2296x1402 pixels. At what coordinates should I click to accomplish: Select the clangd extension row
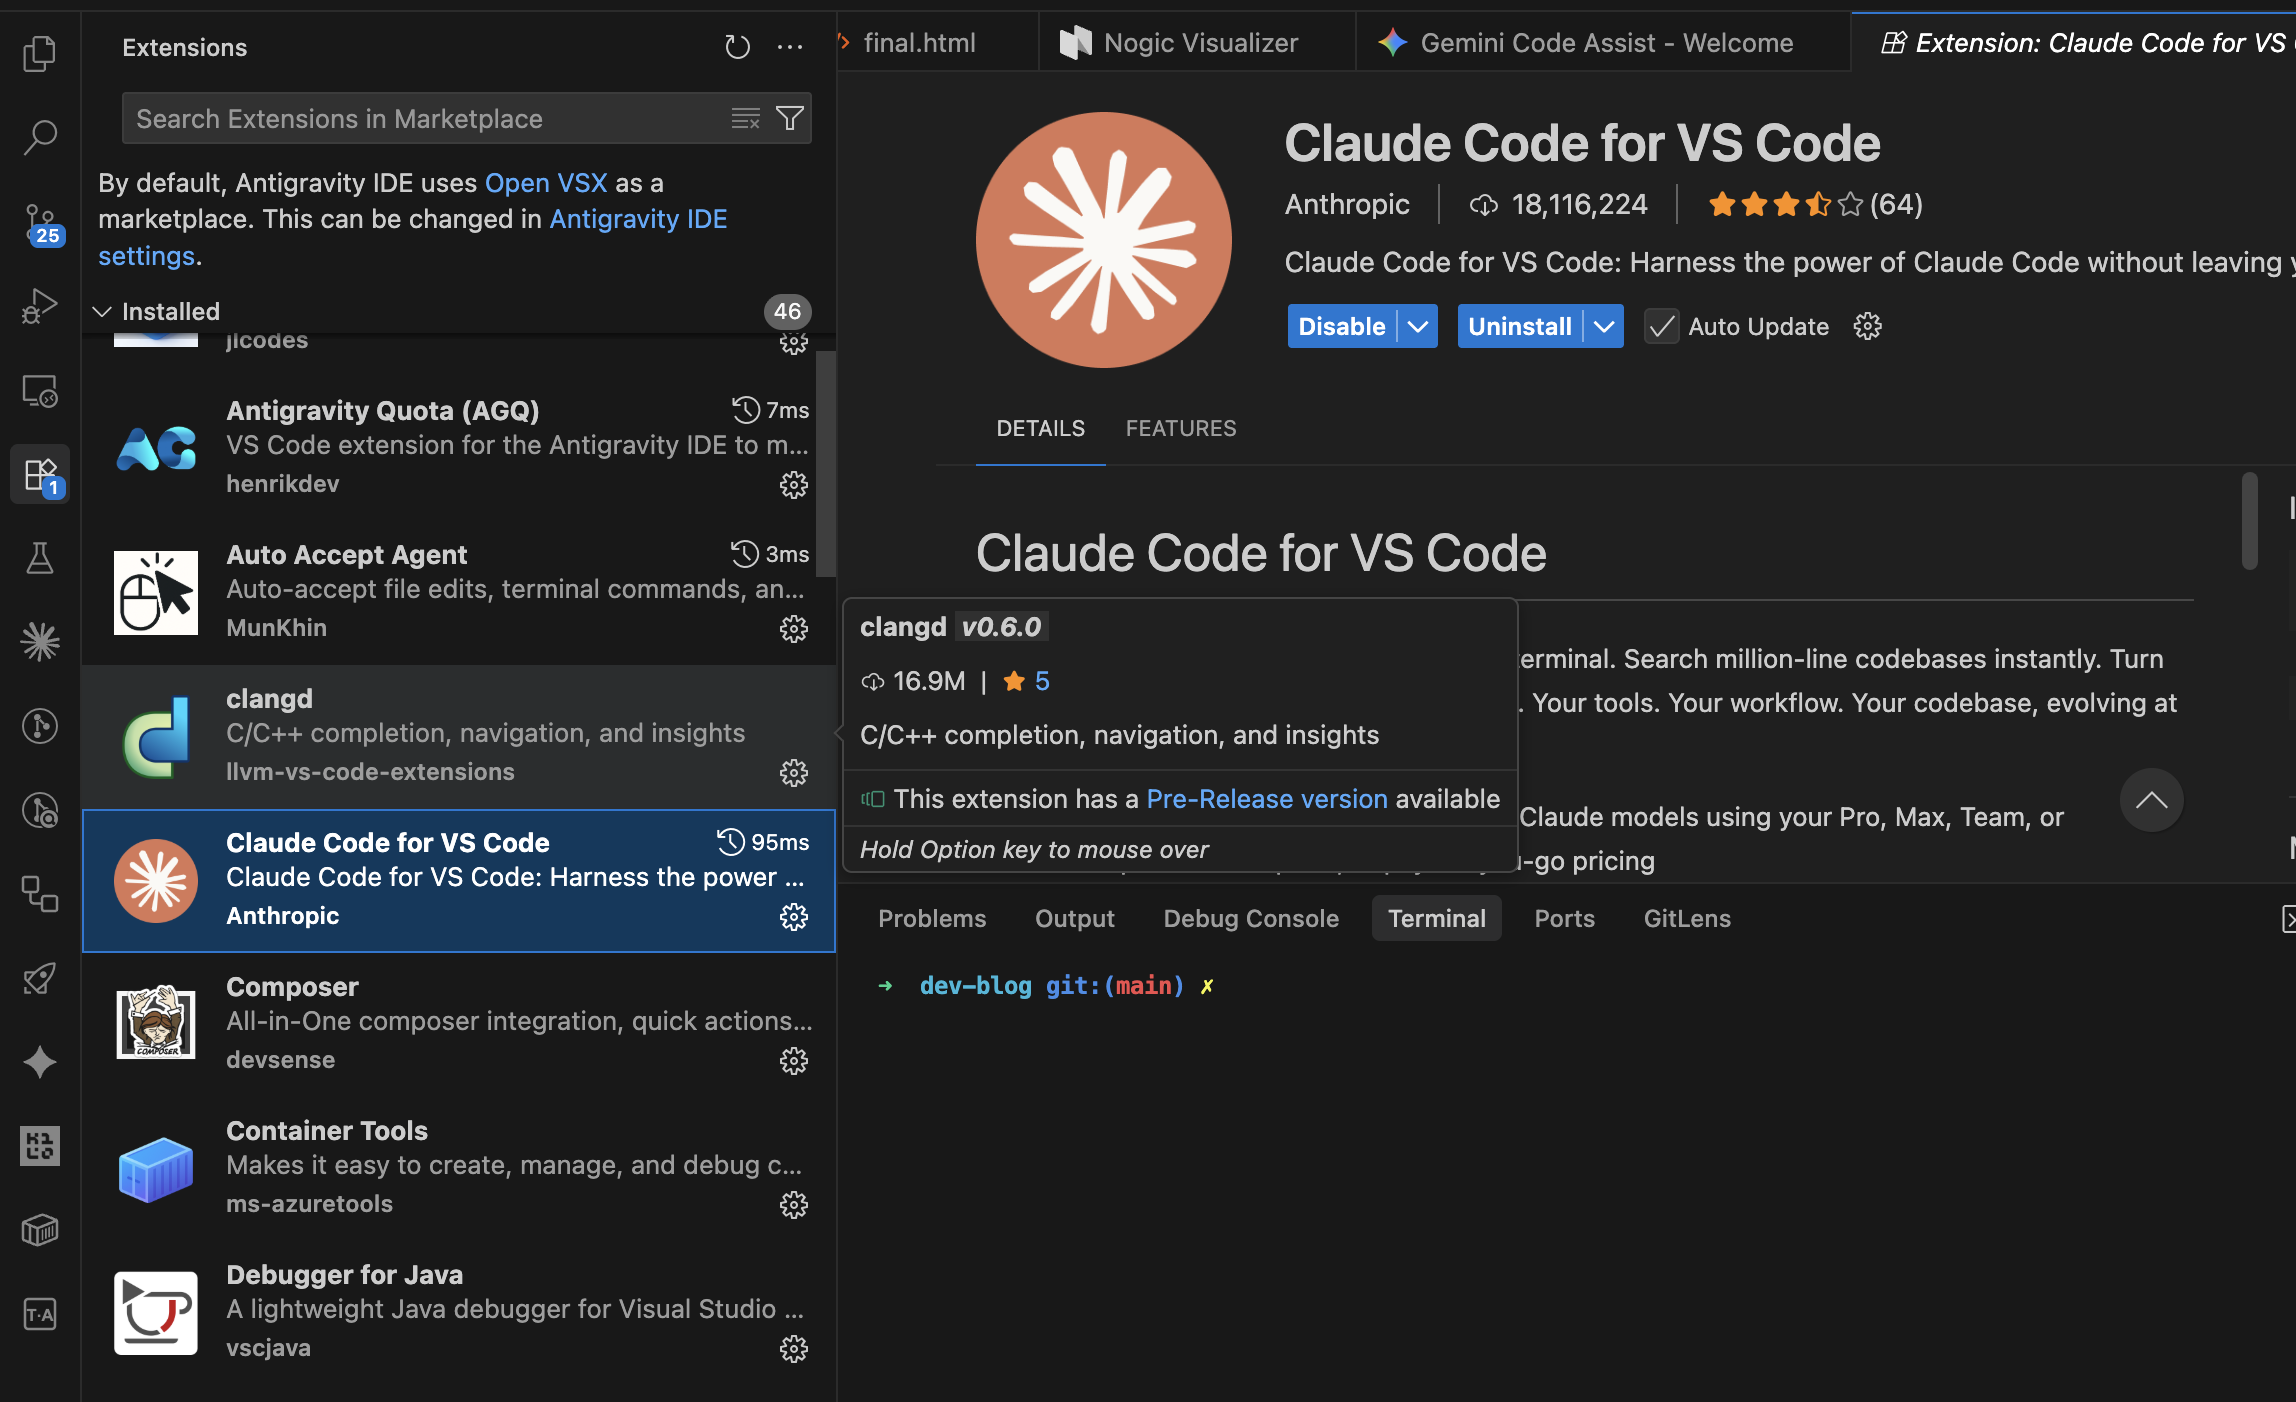pyautogui.click(x=459, y=737)
